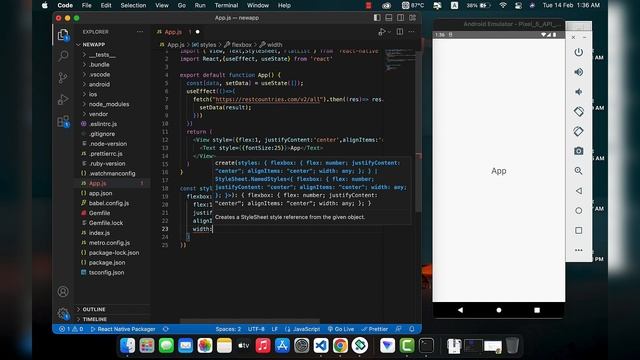Click the emulator volume down button
Screen dimensions: 640x360
[578, 92]
